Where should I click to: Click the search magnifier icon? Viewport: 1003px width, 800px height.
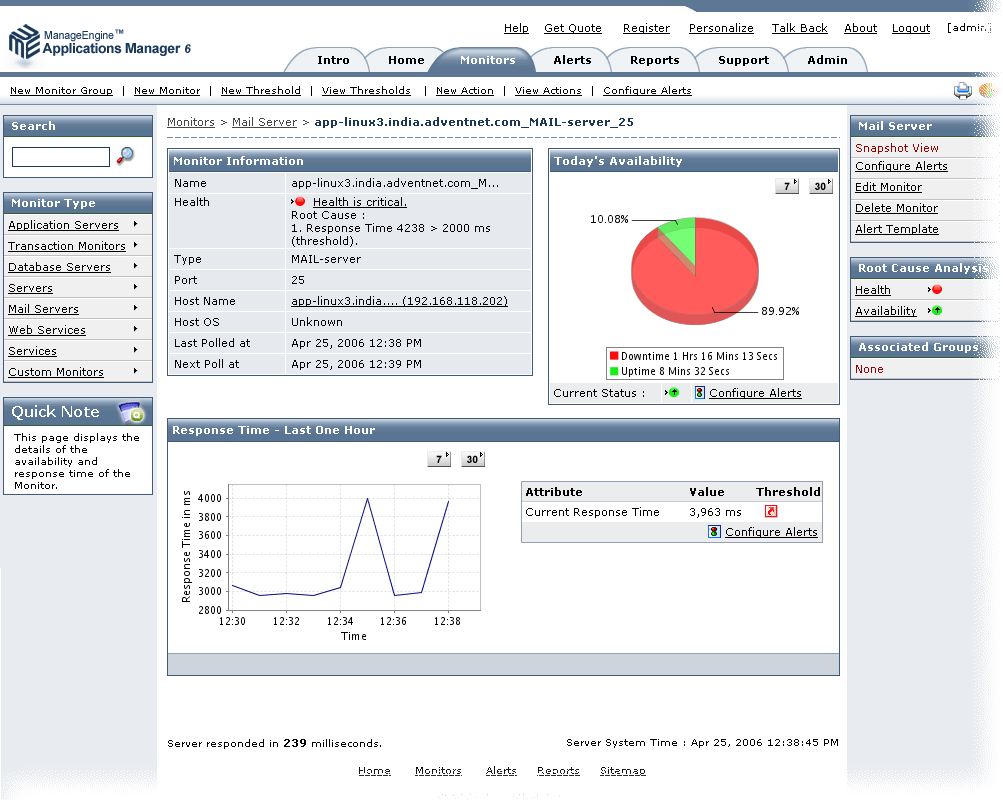pyautogui.click(x=125, y=155)
